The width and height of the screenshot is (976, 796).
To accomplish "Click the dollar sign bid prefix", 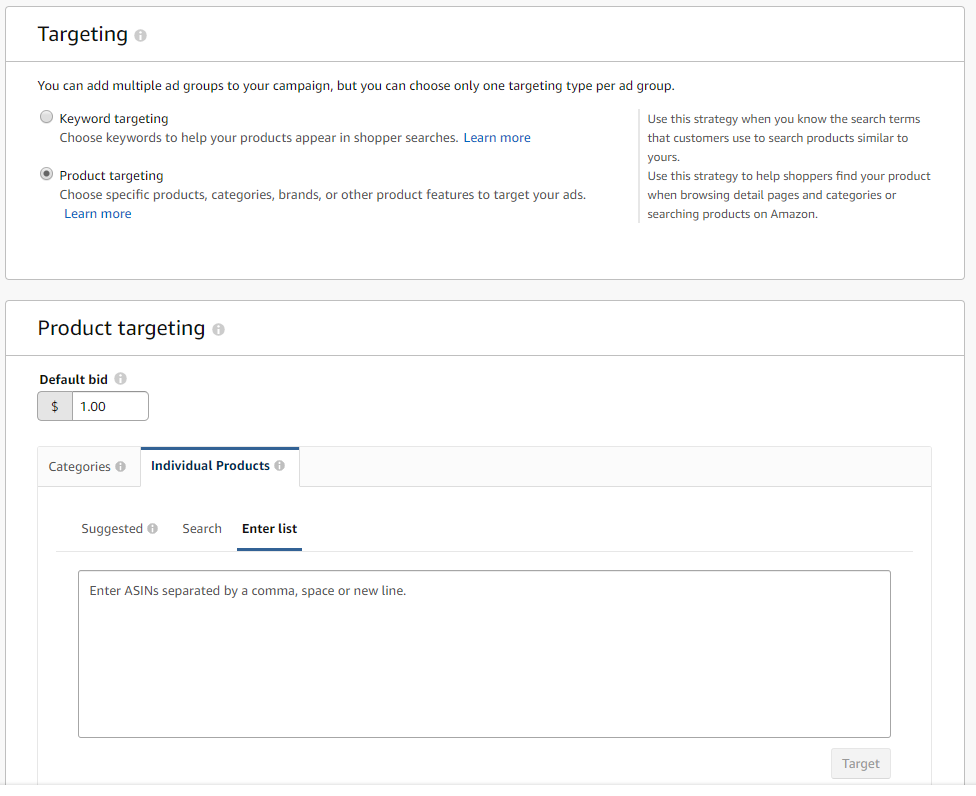I will point(55,407).
